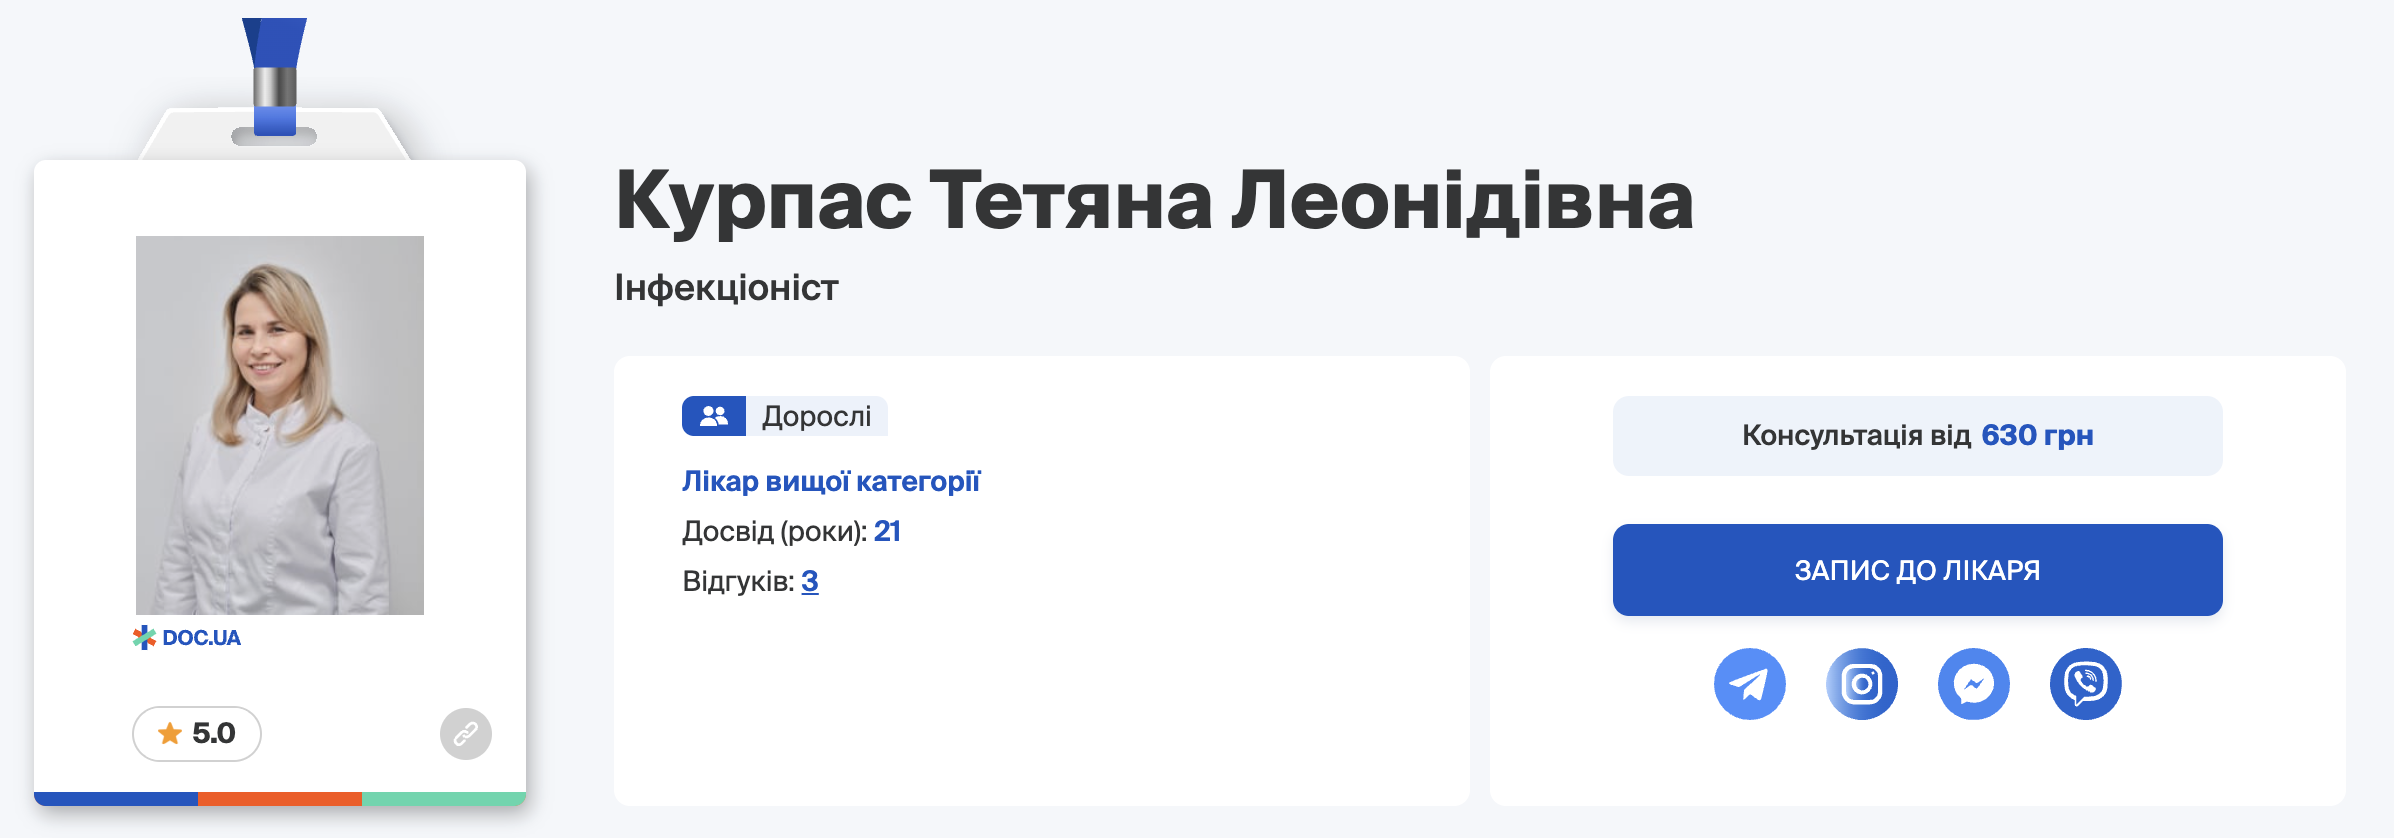Click the consultation price 630 грн box
Viewport: 2394px width, 838px height.
click(x=1917, y=436)
